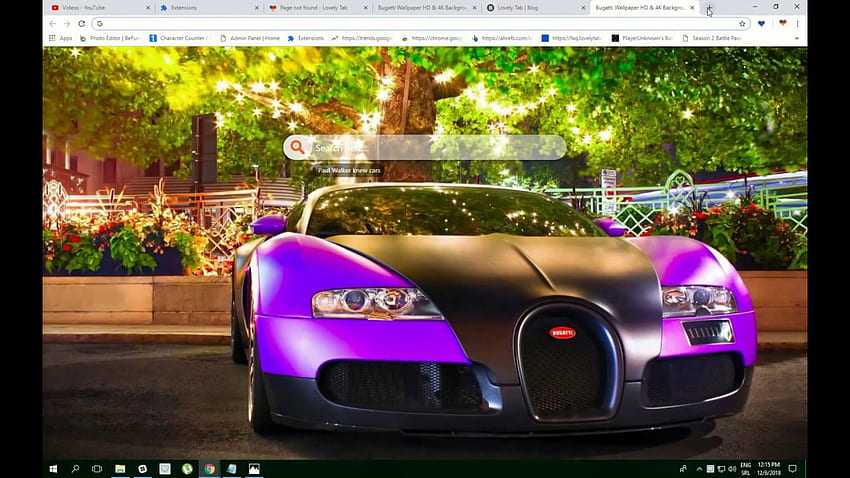Open the volume control in tray
The height and width of the screenshot is (478, 850).
[x=732, y=469]
